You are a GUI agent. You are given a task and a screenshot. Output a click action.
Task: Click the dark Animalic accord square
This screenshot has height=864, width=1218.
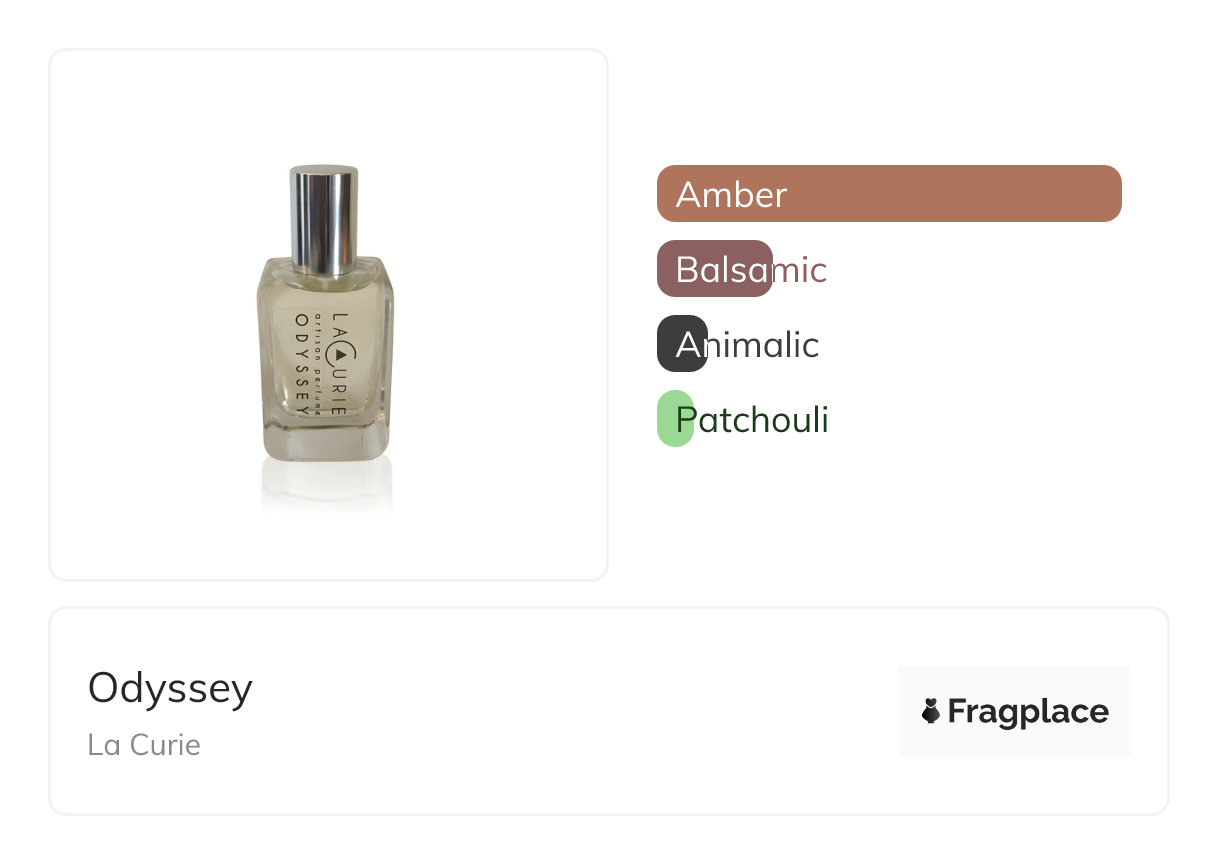pyautogui.click(x=682, y=344)
